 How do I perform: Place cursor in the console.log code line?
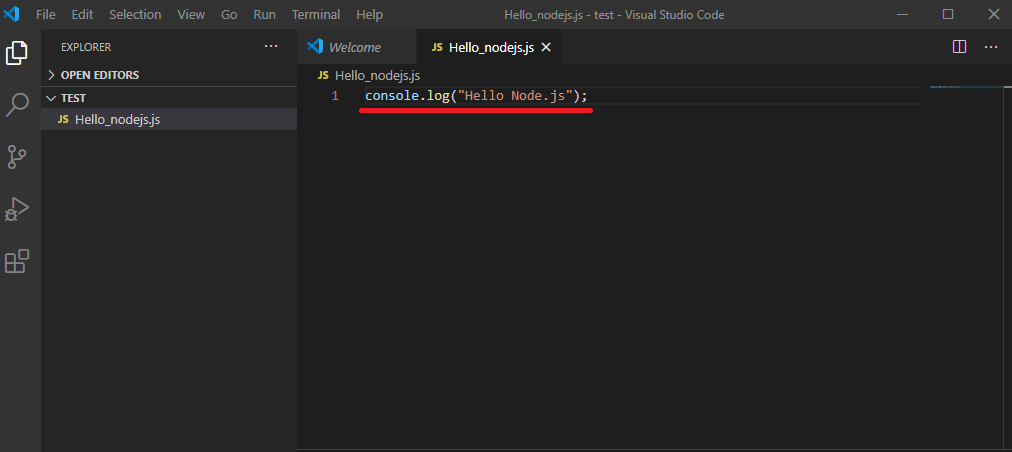click(476, 96)
